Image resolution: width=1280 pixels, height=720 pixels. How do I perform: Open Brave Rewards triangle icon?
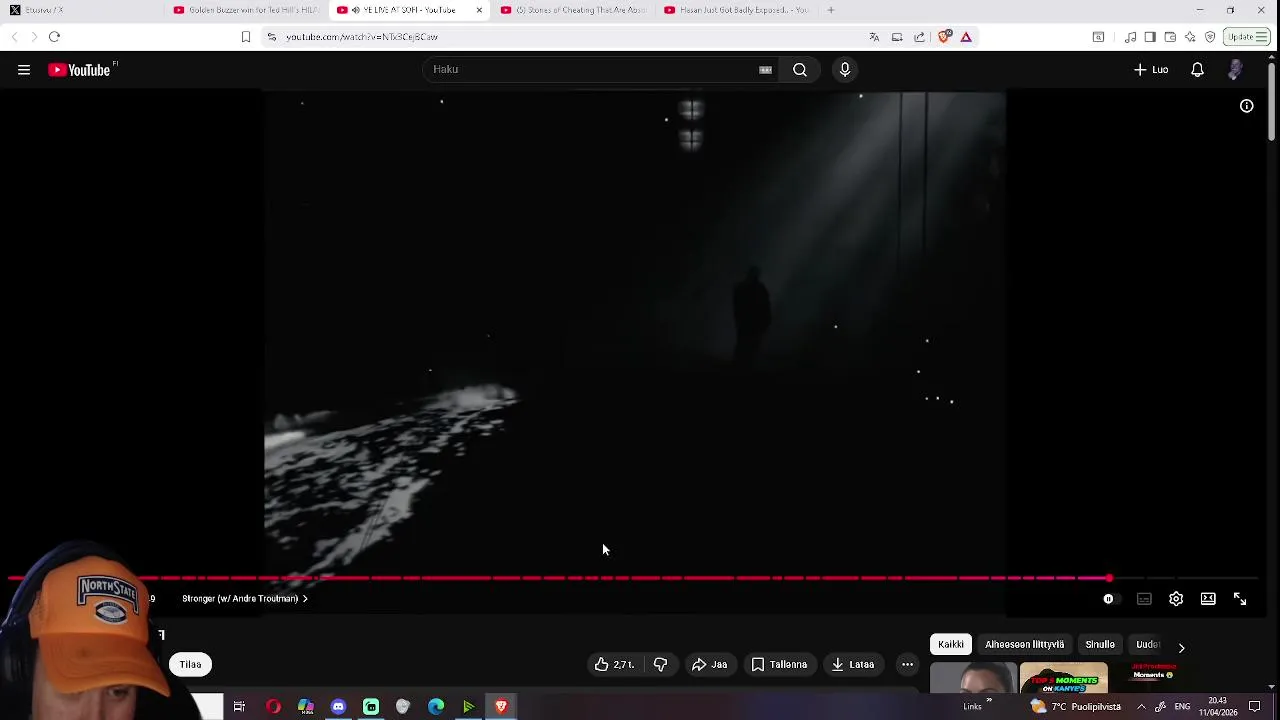[966, 37]
